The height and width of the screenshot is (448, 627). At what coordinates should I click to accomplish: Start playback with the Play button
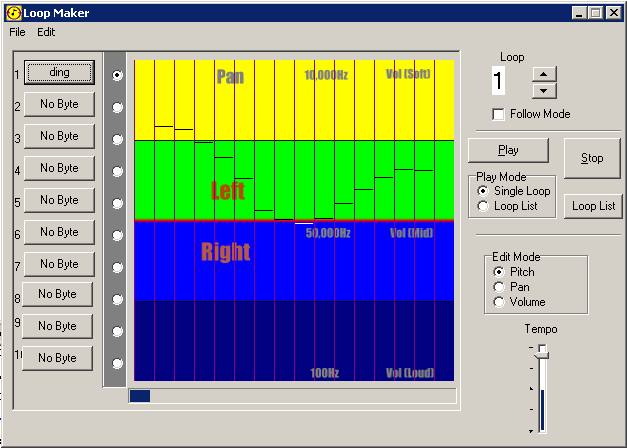508,150
